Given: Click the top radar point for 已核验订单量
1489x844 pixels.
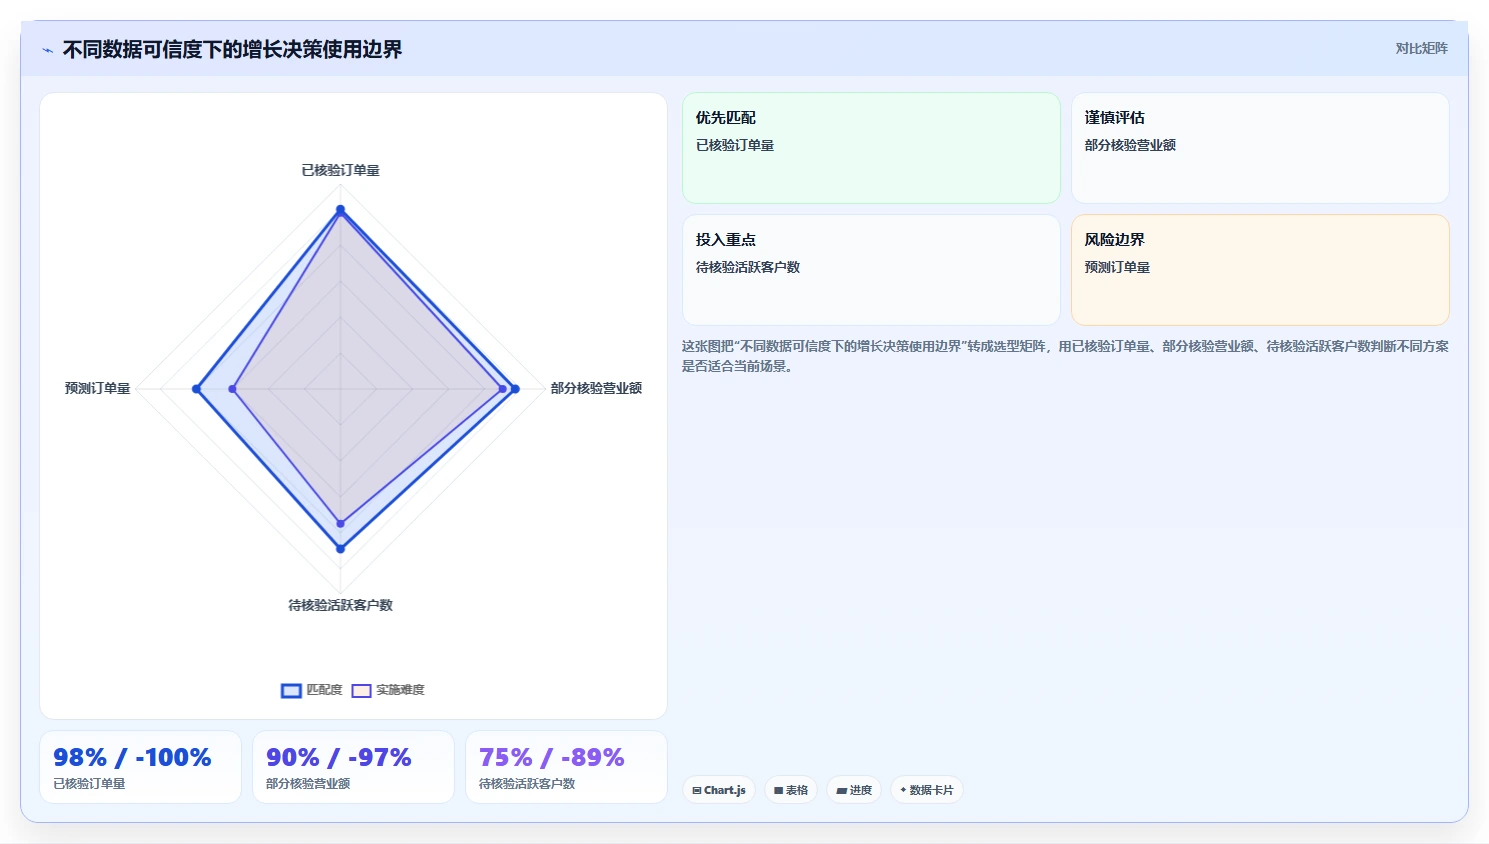Looking at the screenshot, I should click(341, 210).
